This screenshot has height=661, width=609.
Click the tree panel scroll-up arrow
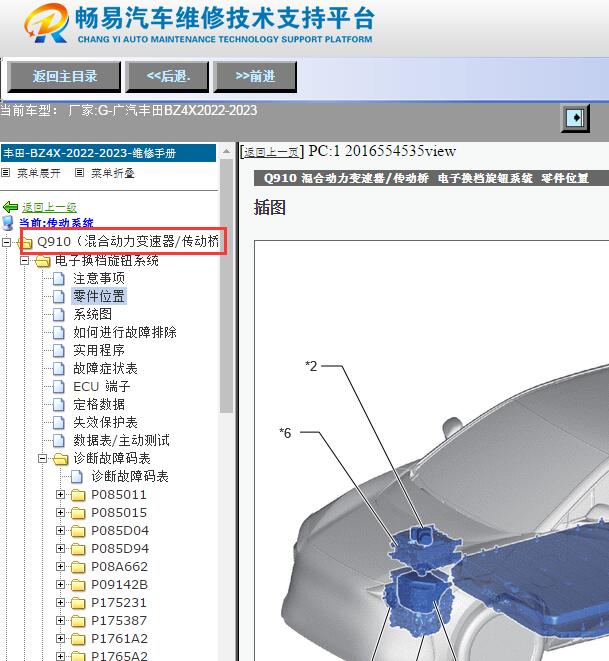pyautogui.click(x=226, y=151)
